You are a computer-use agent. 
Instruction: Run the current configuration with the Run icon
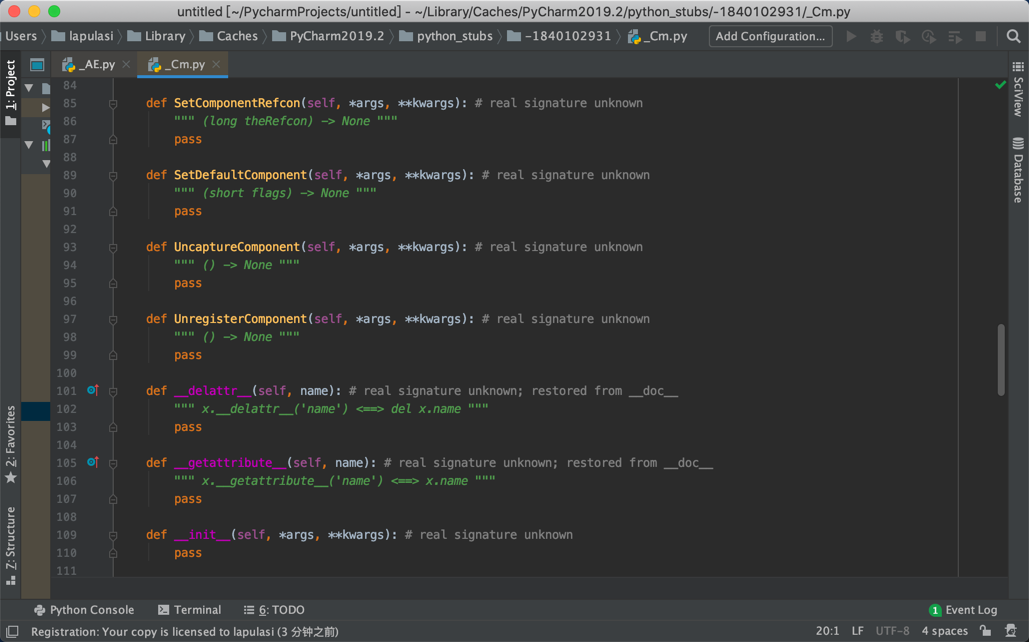point(852,37)
